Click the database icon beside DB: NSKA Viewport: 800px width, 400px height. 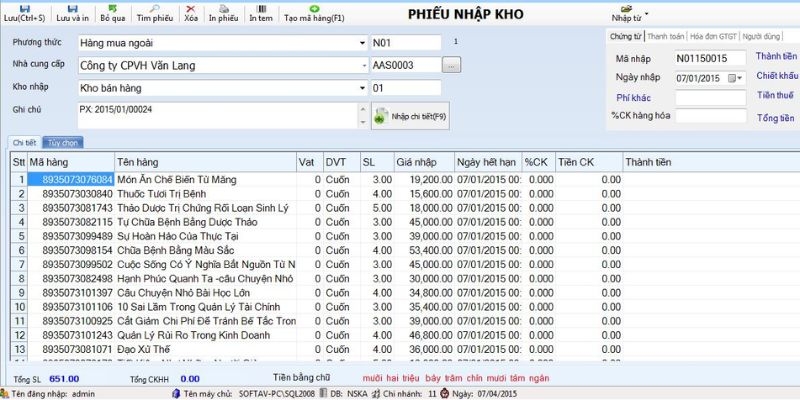[323, 394]
